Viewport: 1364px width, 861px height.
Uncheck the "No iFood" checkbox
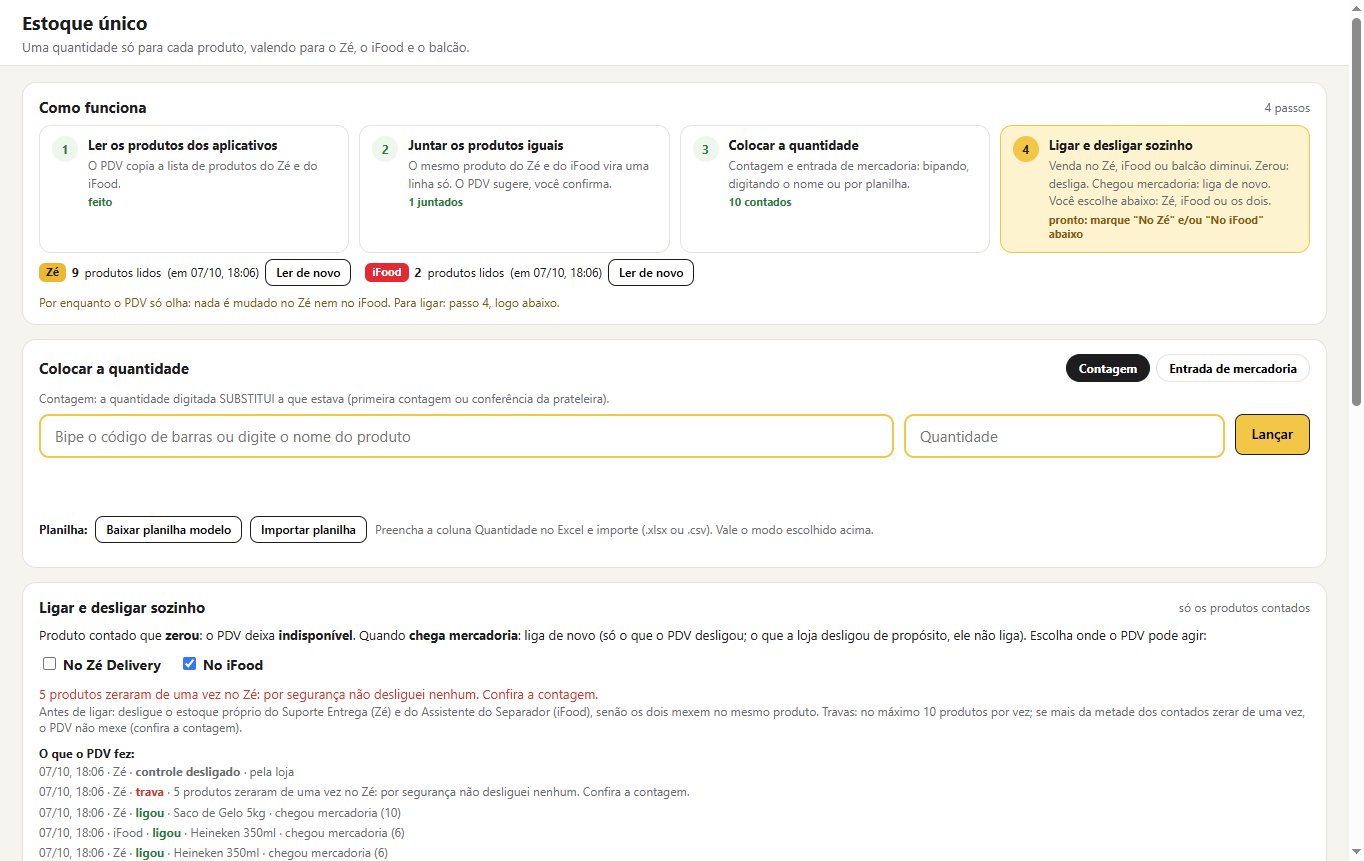click(x=189, y=664)
